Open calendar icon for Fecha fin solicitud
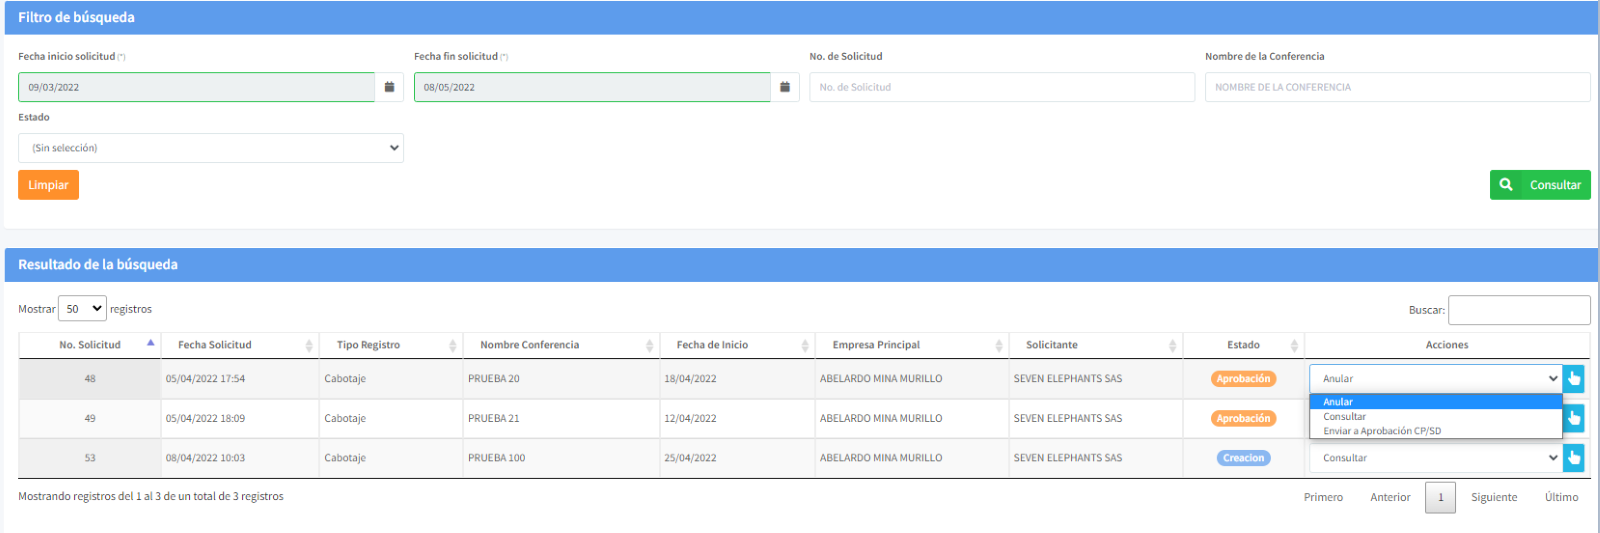The image size is (1600, 533). tap(785, 87)
